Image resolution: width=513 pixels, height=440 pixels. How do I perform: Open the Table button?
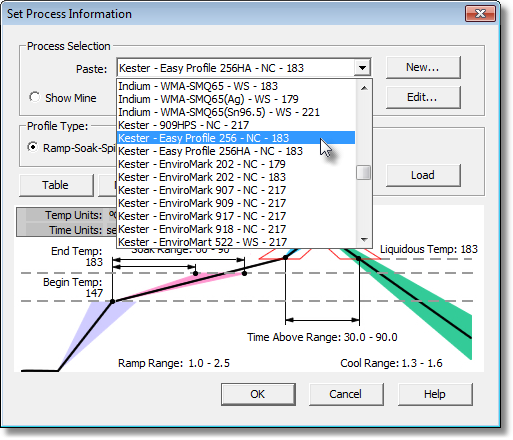pyautogui.click(x=56, y=185)
